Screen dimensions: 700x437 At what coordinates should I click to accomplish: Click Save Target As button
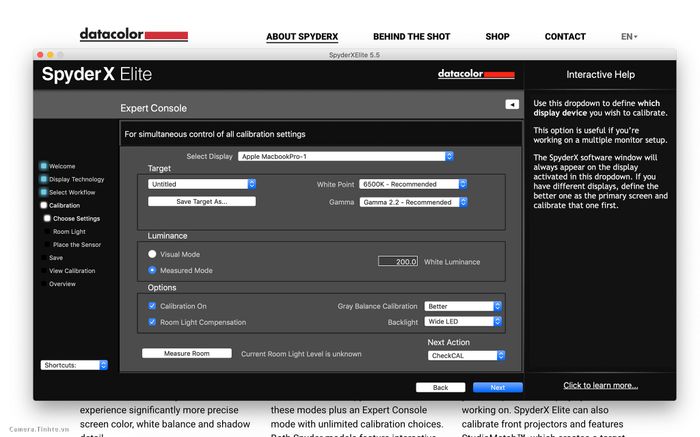click(x=202, y=201)
